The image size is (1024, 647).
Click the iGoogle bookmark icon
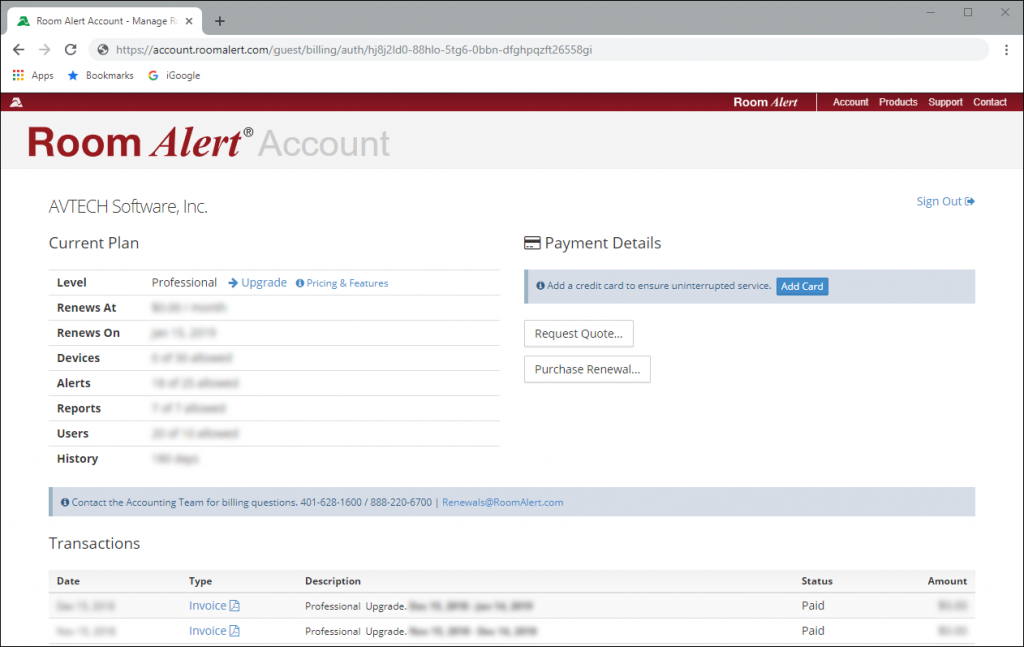pyautogui.click(x=152, y=74)
